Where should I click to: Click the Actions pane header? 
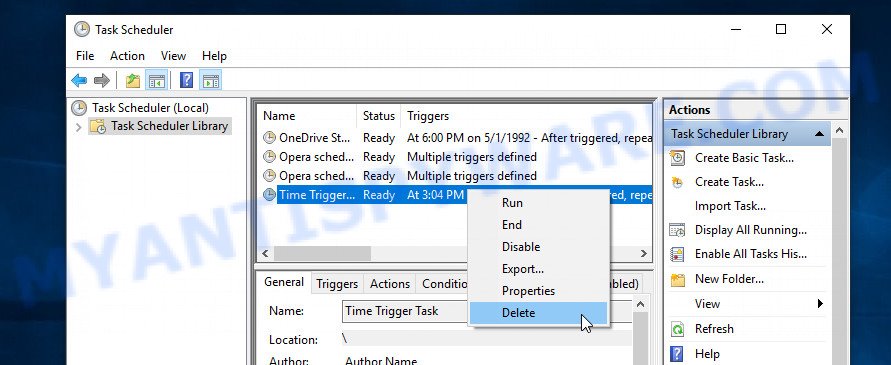[755, 110]
